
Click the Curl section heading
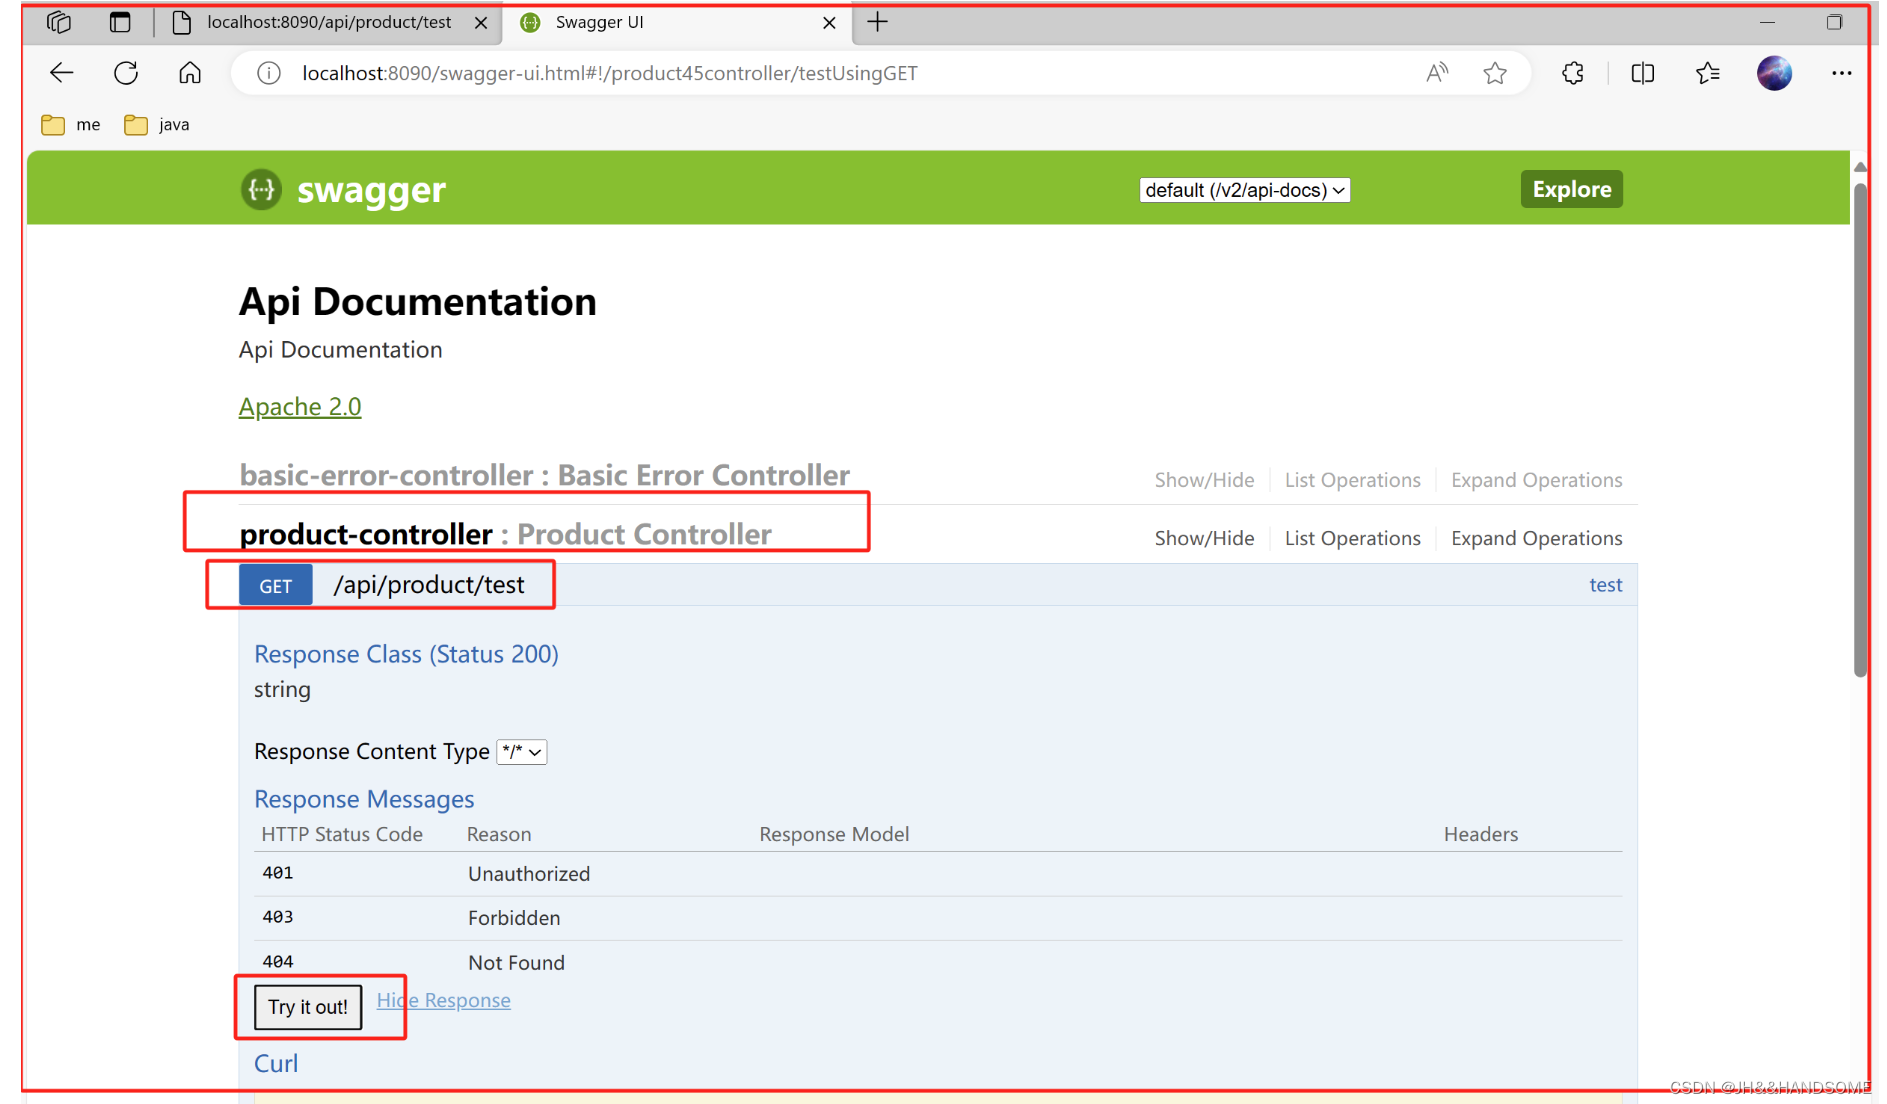(x=276, y=1063)
